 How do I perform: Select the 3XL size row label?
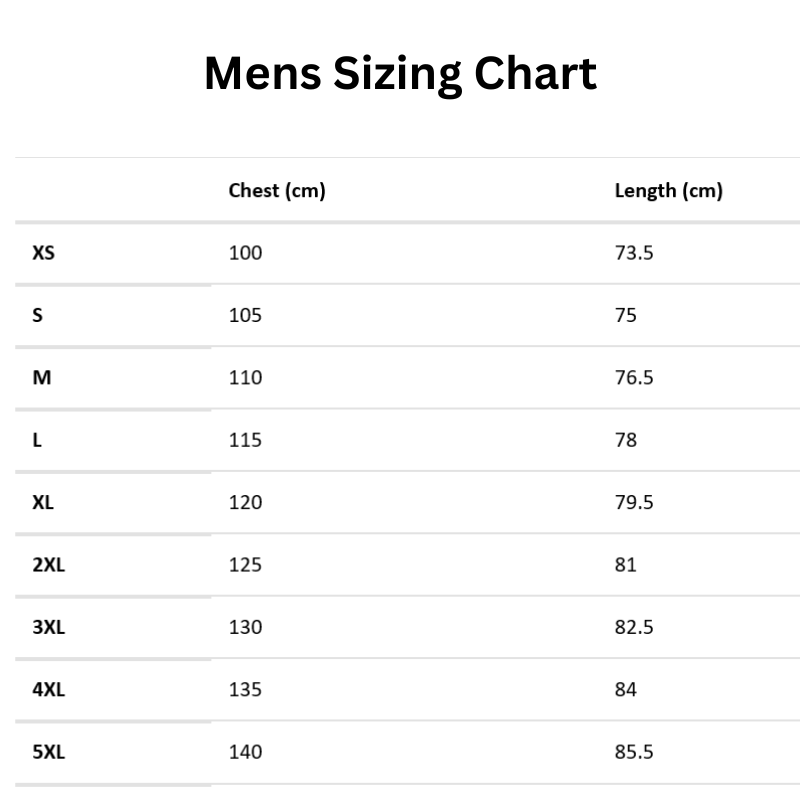coord(48,627)
